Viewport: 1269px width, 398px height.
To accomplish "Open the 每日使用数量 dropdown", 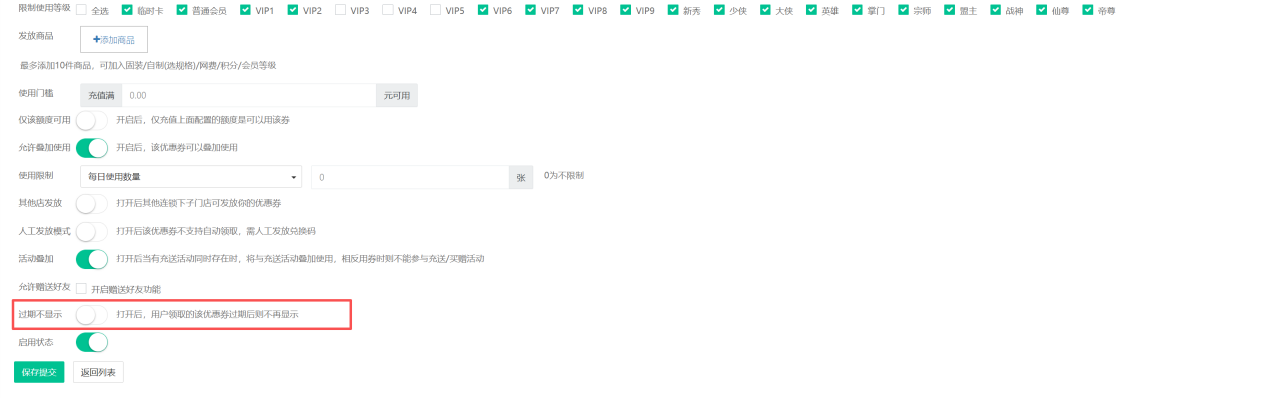I will coord(191,177).
